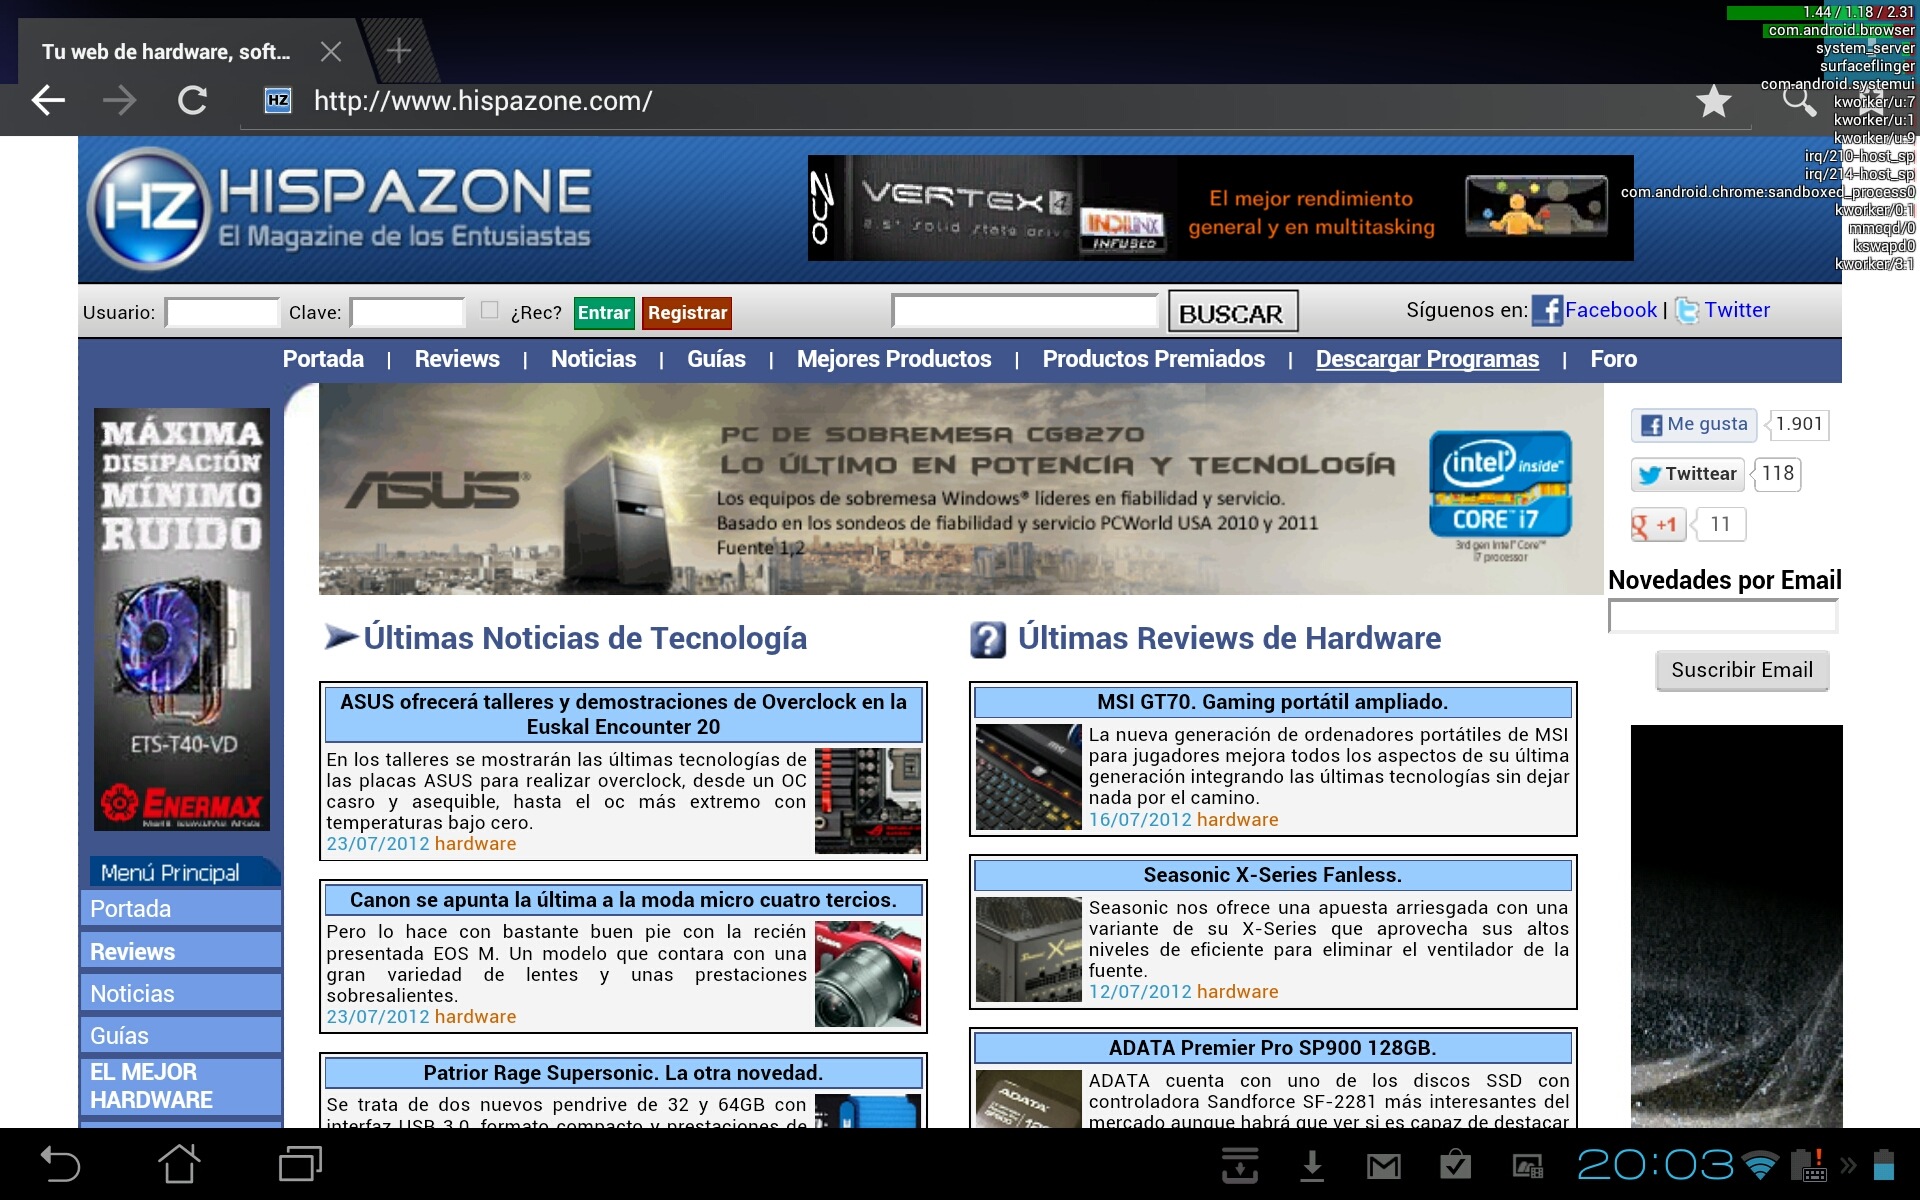Viewport: 1920px width, 1200px height.
Task: Check the ¿Rec? remember checkbox
Action: point(489,310)
